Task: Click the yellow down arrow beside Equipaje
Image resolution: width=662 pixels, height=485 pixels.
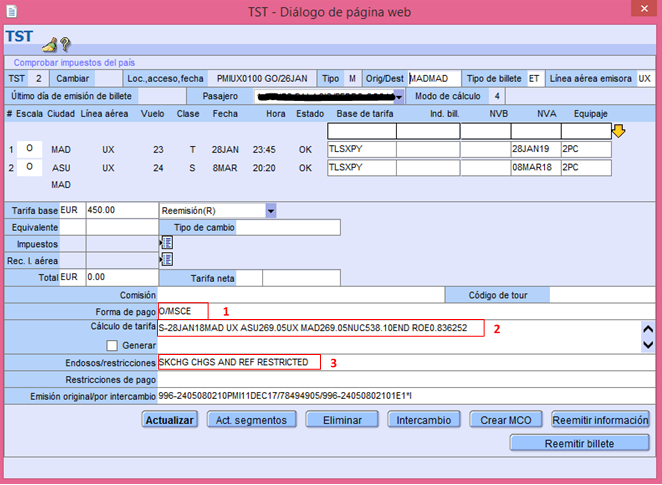Action: coord(618,131)
